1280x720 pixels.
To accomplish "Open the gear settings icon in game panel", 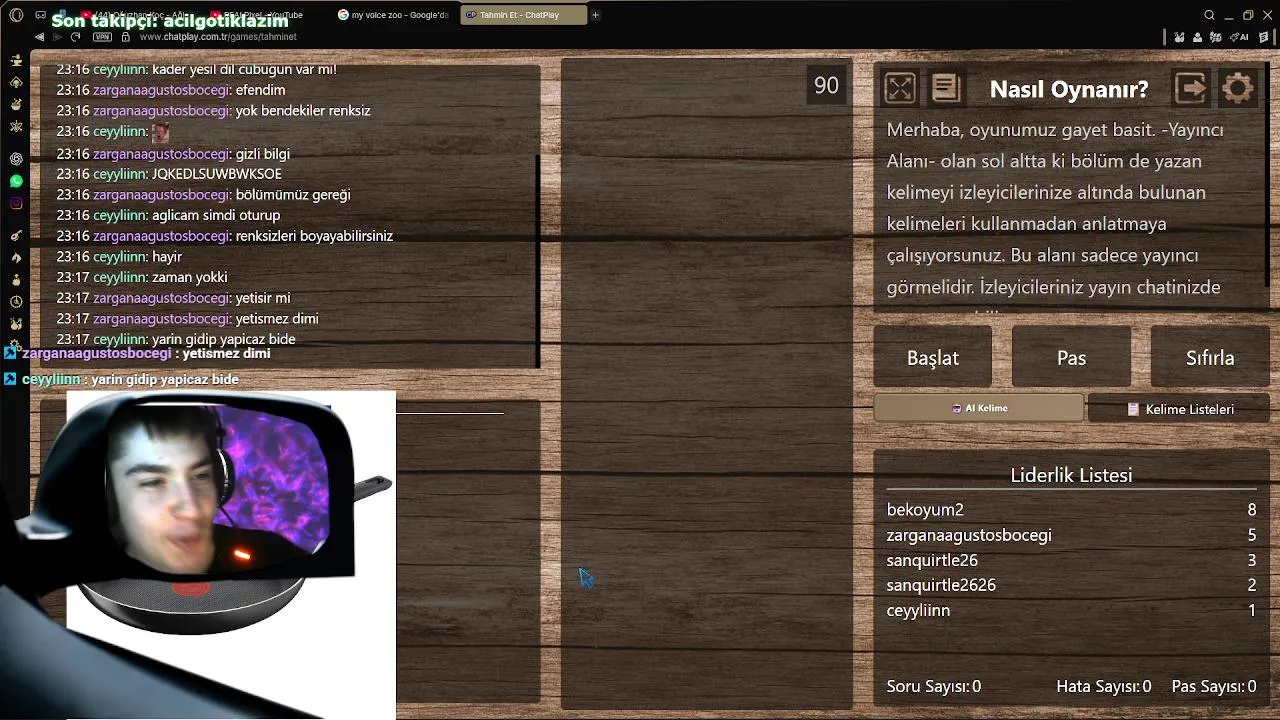I will pos(1237,89).
